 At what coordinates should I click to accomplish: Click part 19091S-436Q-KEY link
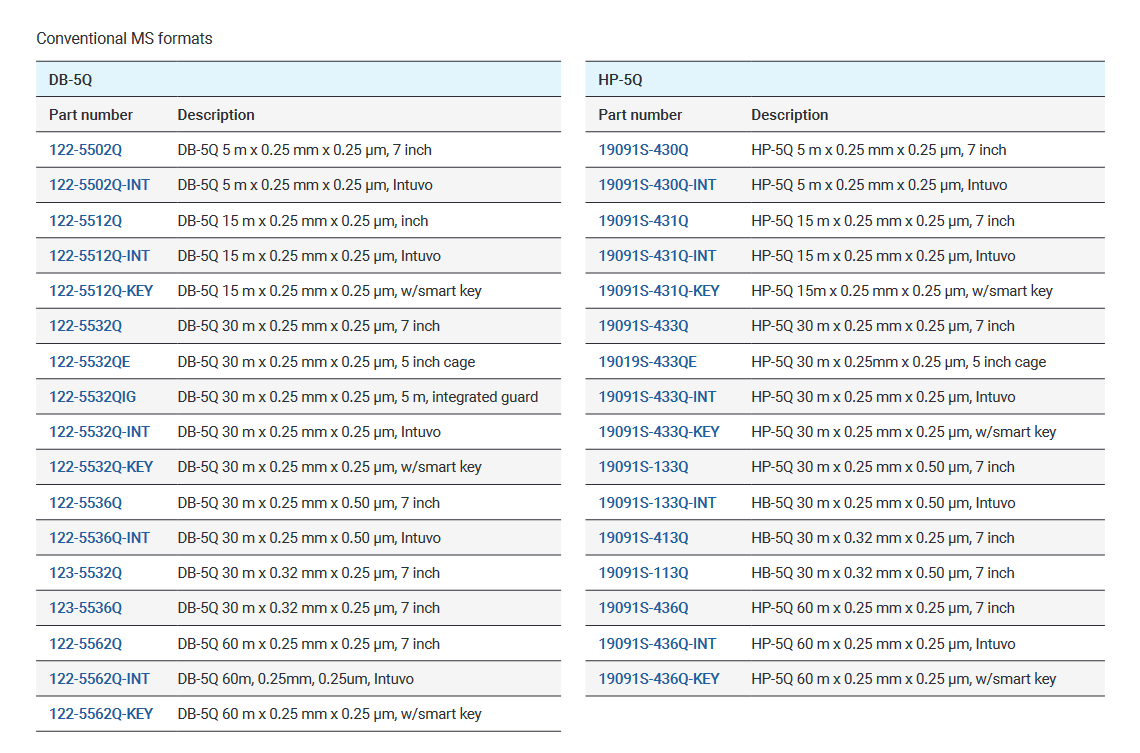click(x=659, y=679)
